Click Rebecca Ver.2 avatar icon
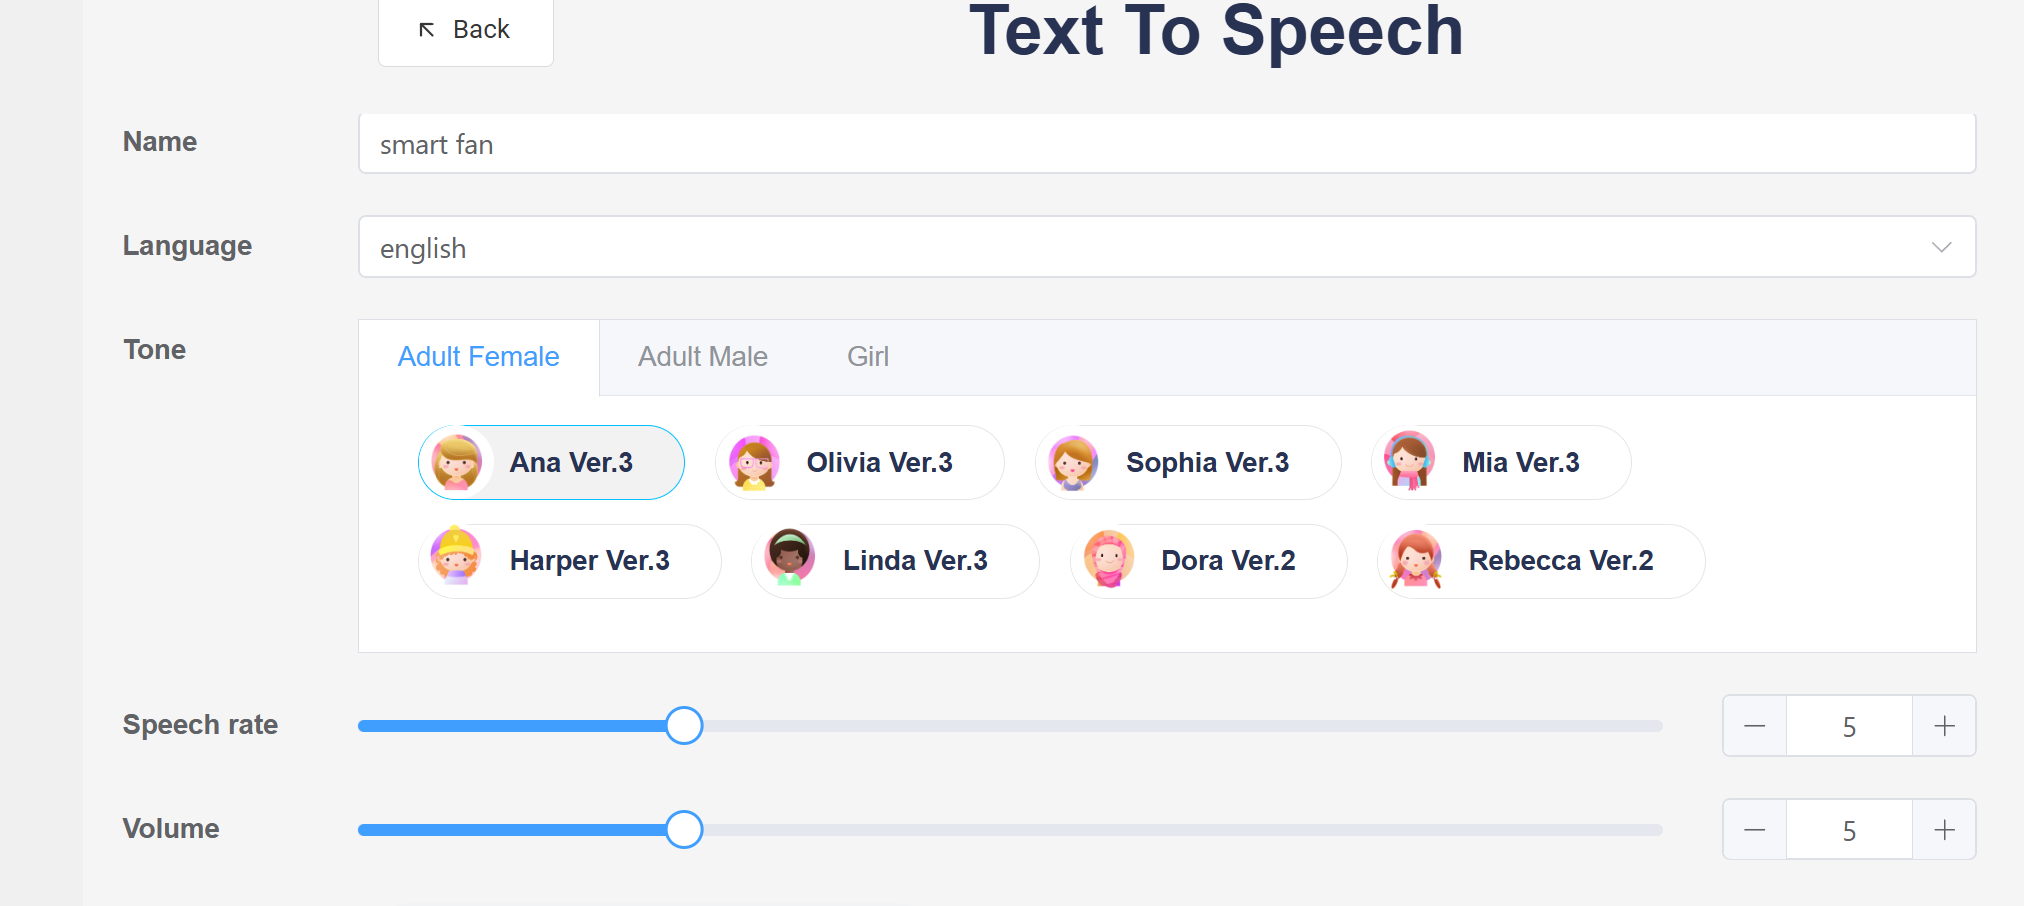 1416,559
